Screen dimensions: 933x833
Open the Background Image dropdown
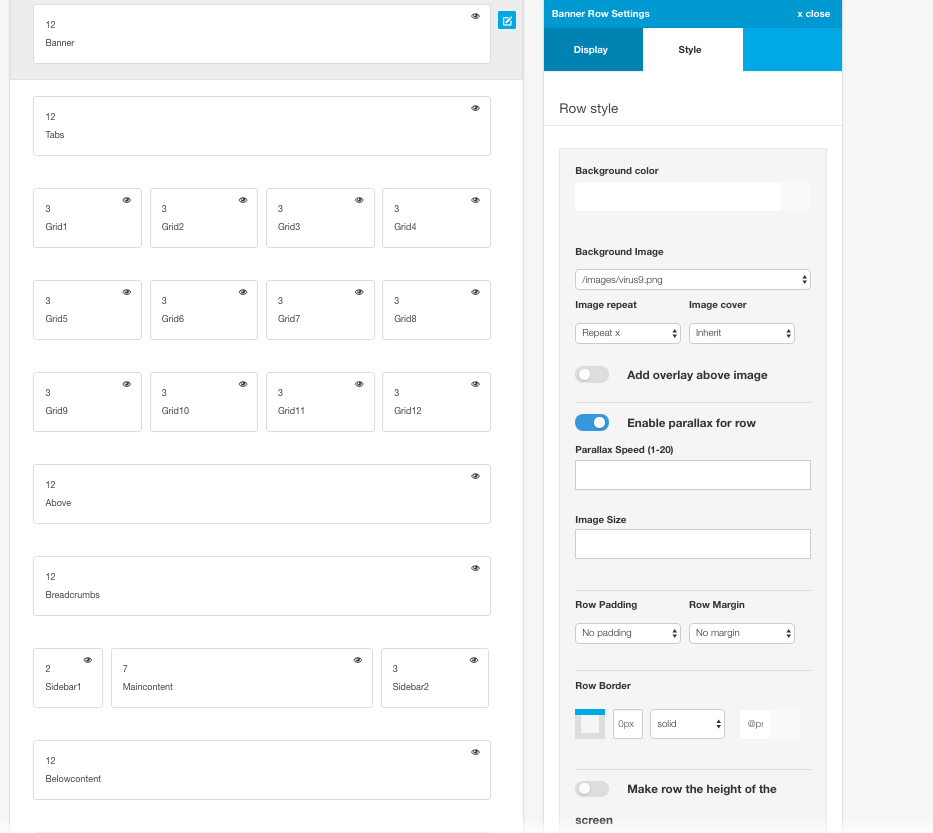pos(693,280)
